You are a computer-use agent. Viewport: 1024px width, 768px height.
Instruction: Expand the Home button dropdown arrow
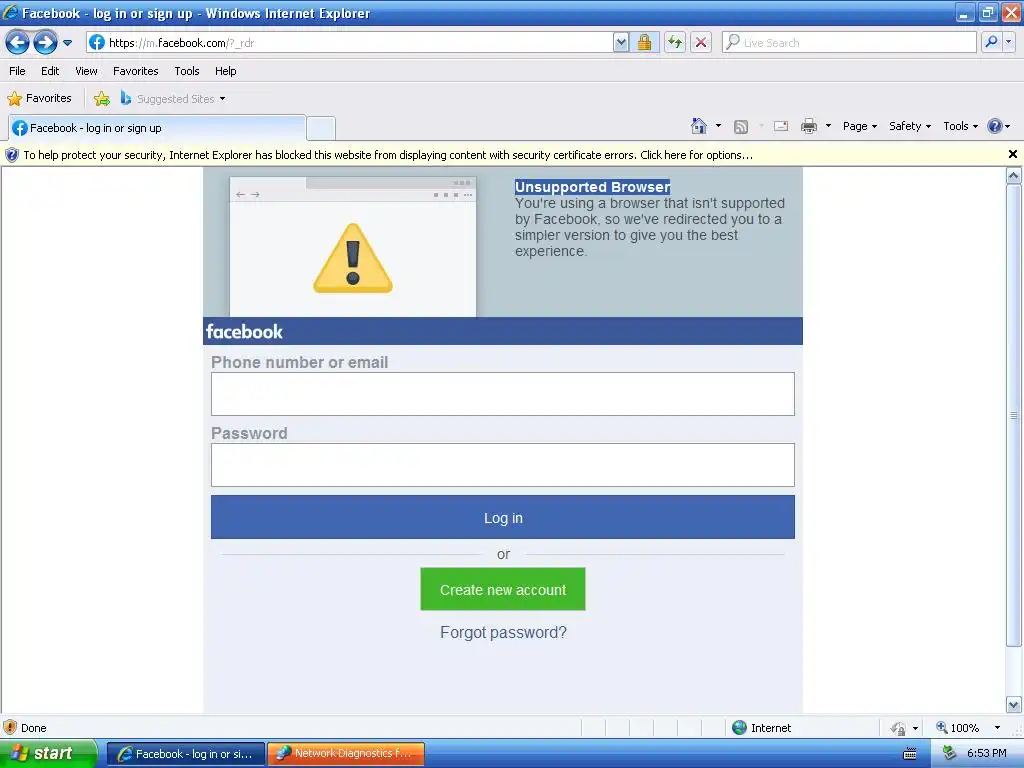pos(718,126)
